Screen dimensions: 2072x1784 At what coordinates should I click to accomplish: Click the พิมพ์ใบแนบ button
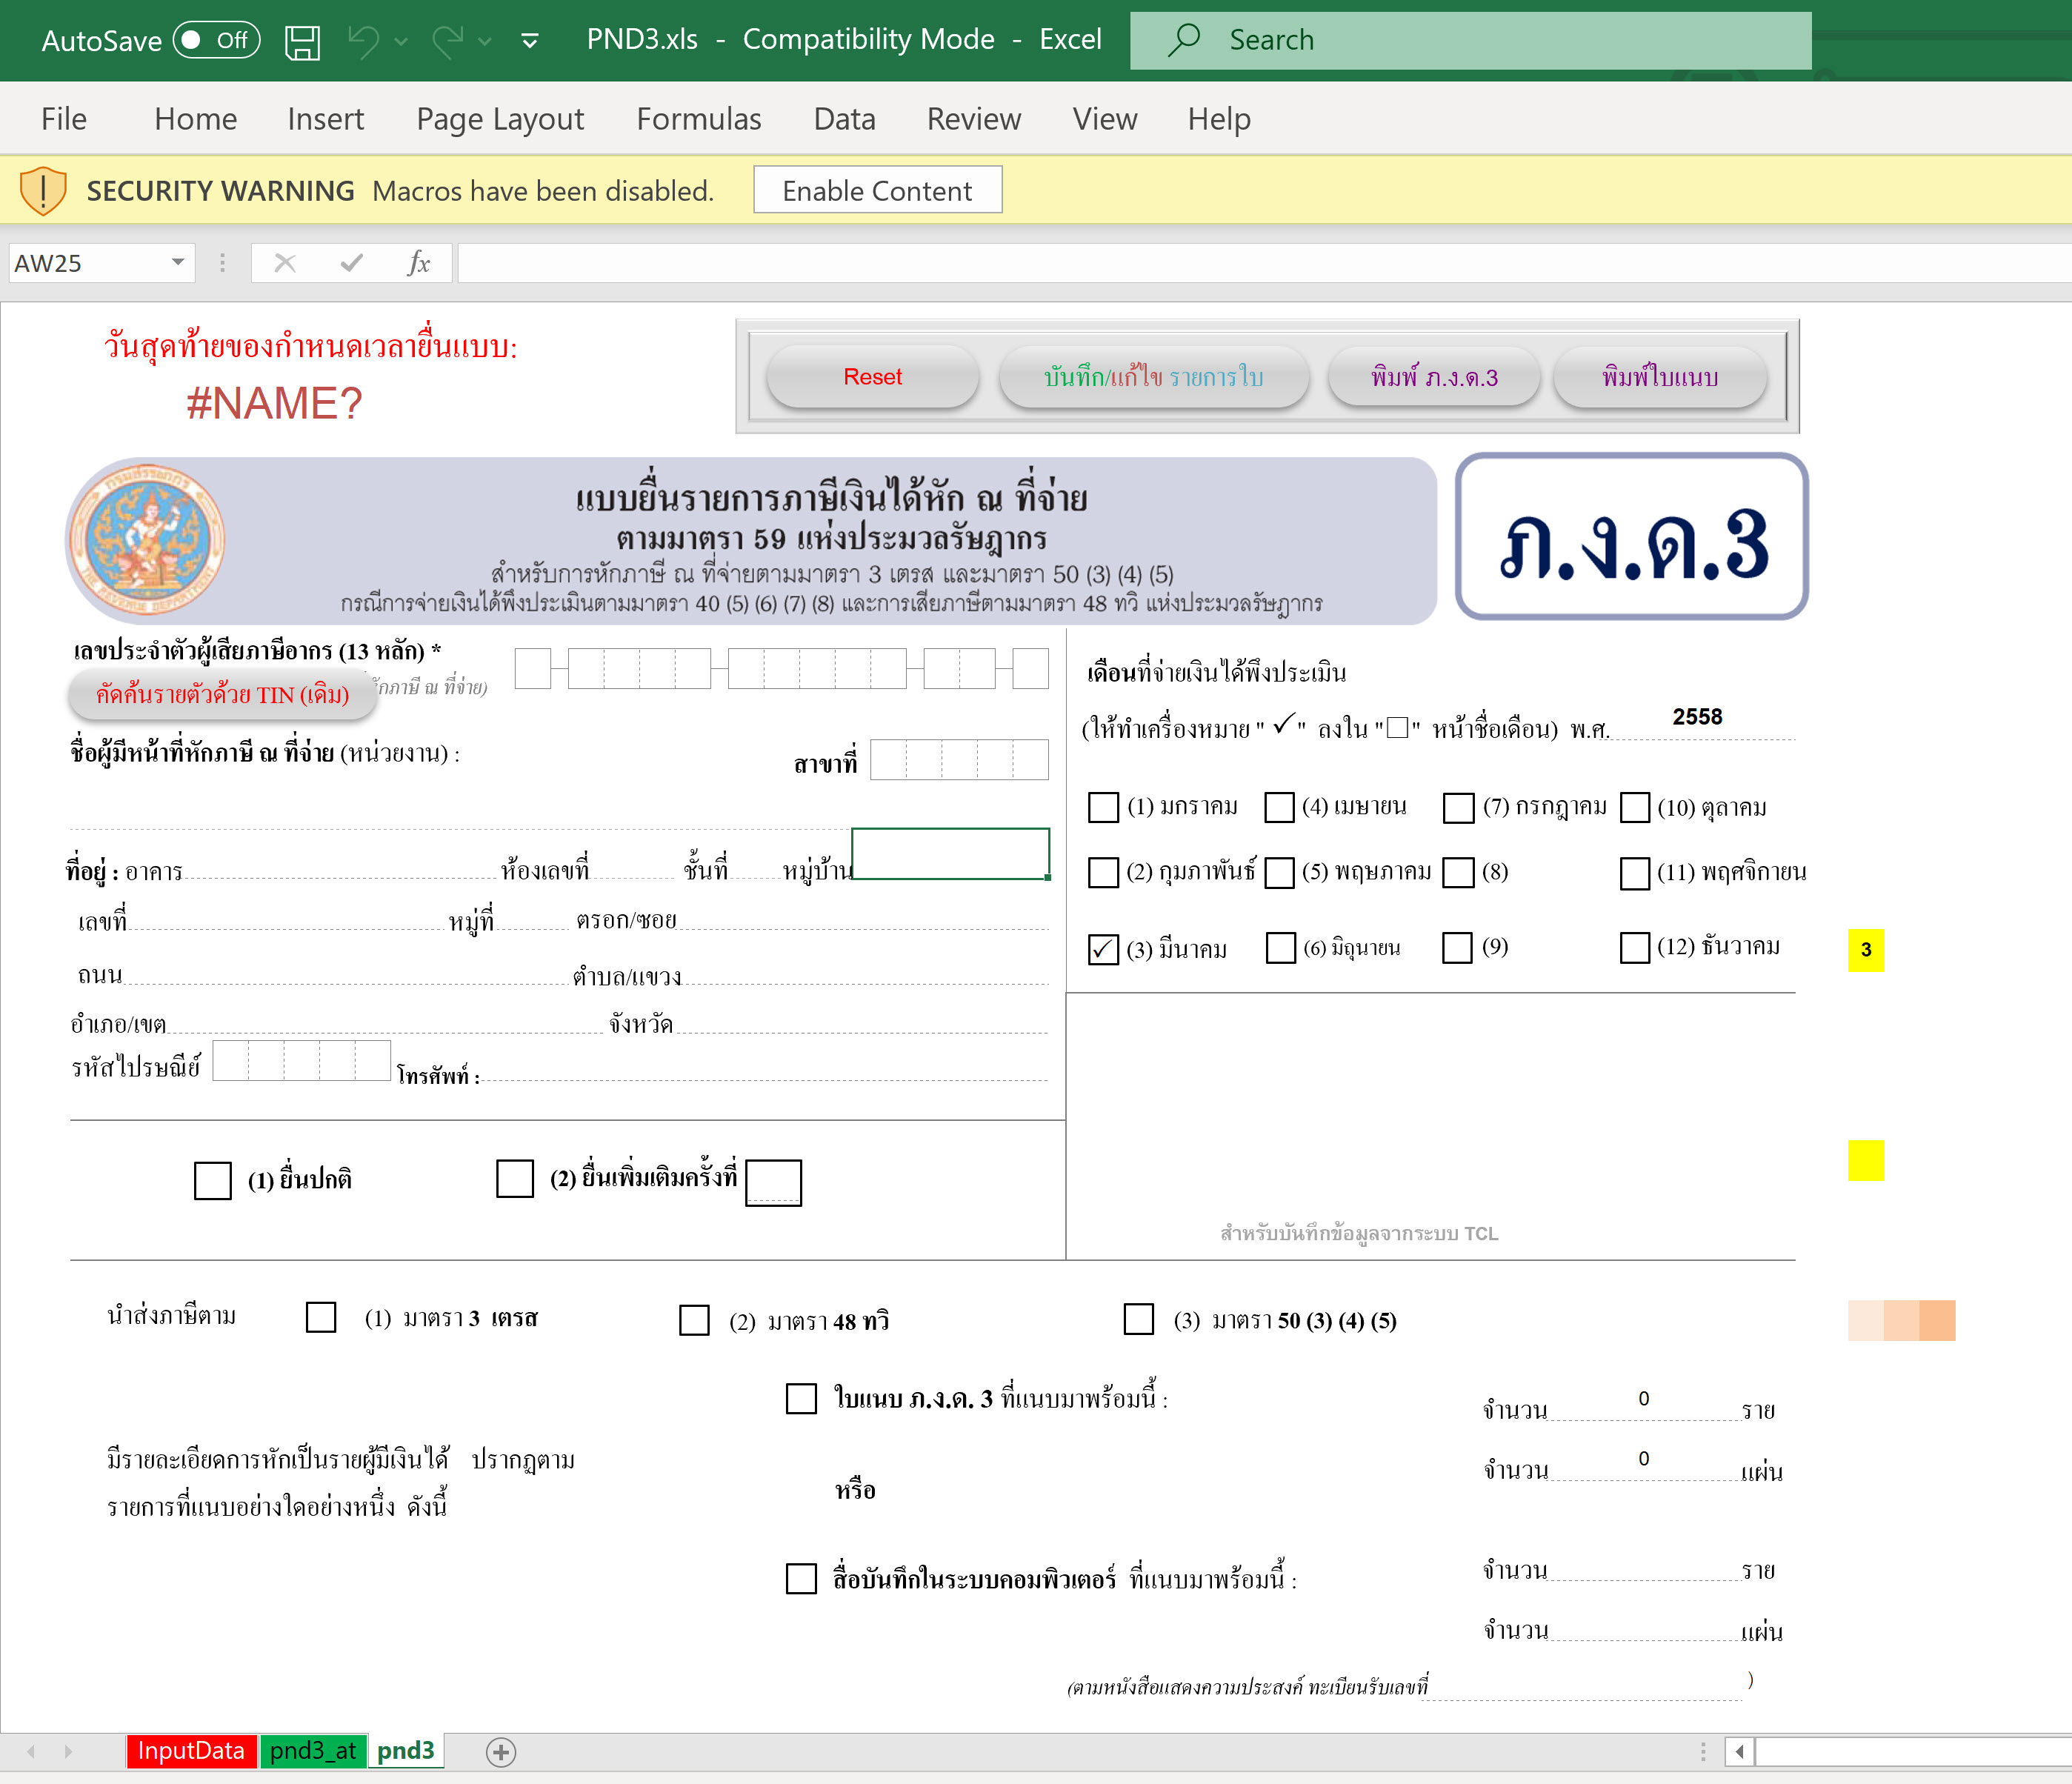click(1660, 377)
